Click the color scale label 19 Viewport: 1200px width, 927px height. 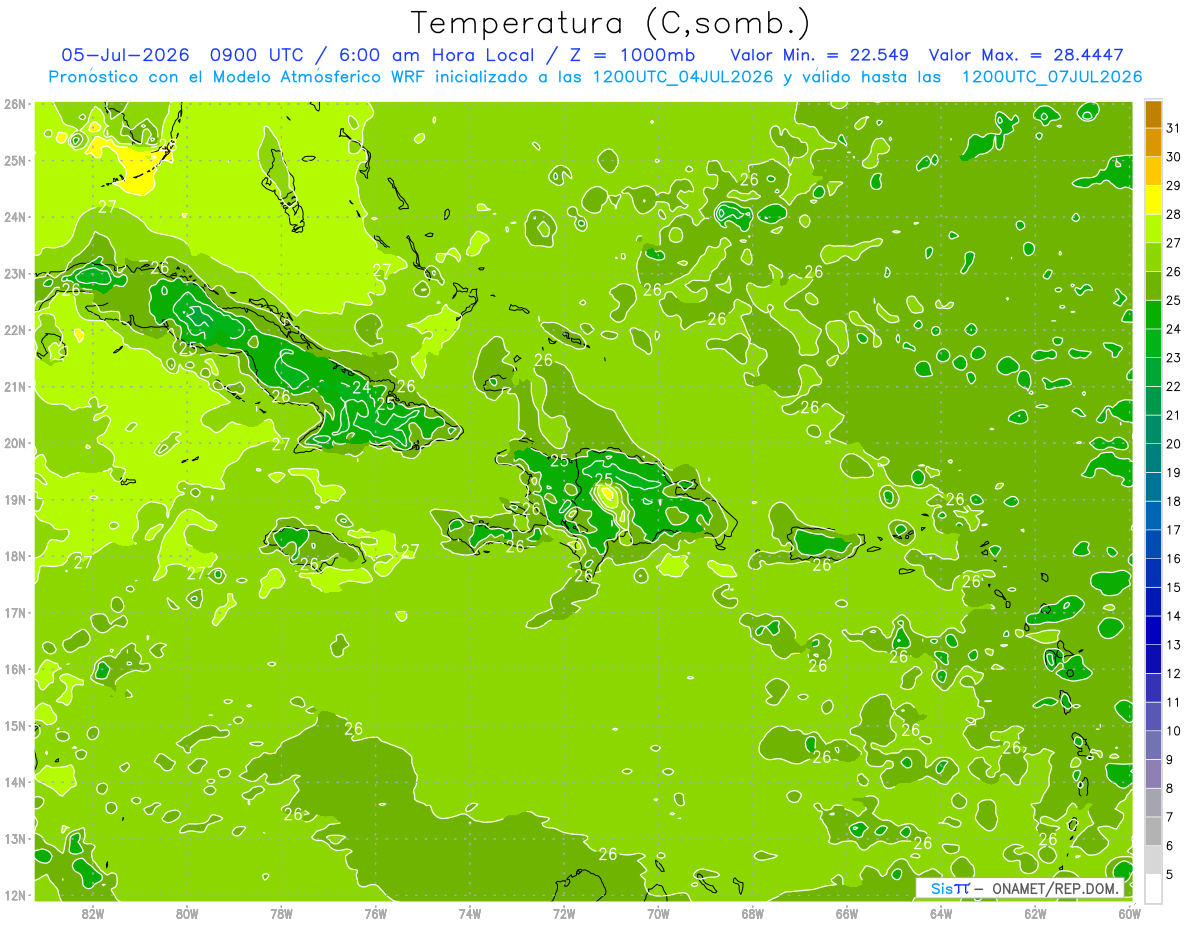[1174, 473]
